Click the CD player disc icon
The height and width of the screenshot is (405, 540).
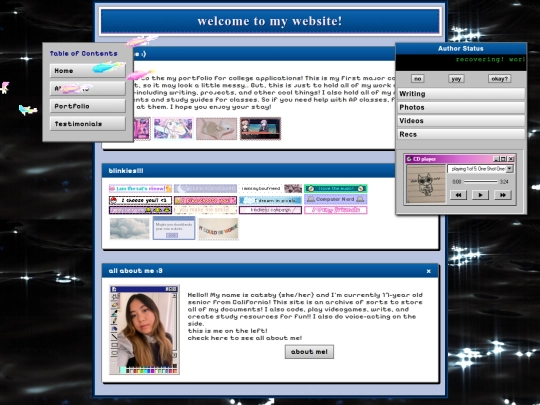click(x=409, y=159)
